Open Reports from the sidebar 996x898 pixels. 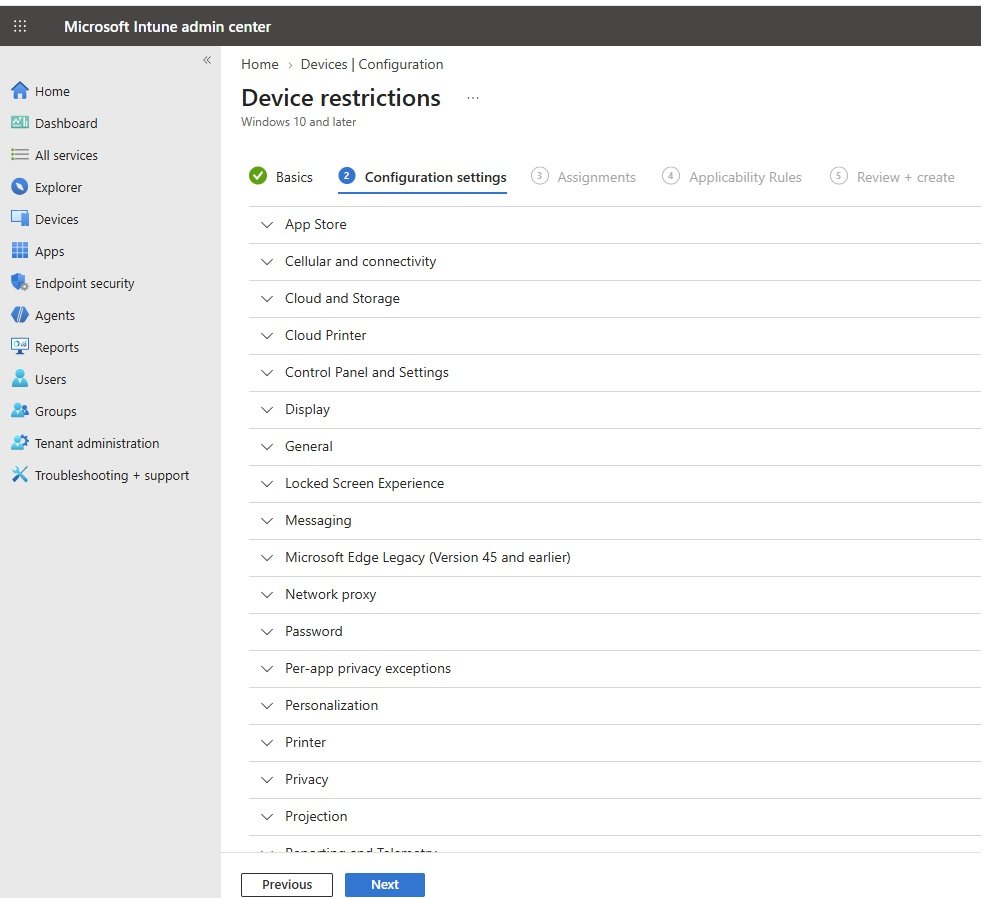click(x=57, y=347)
